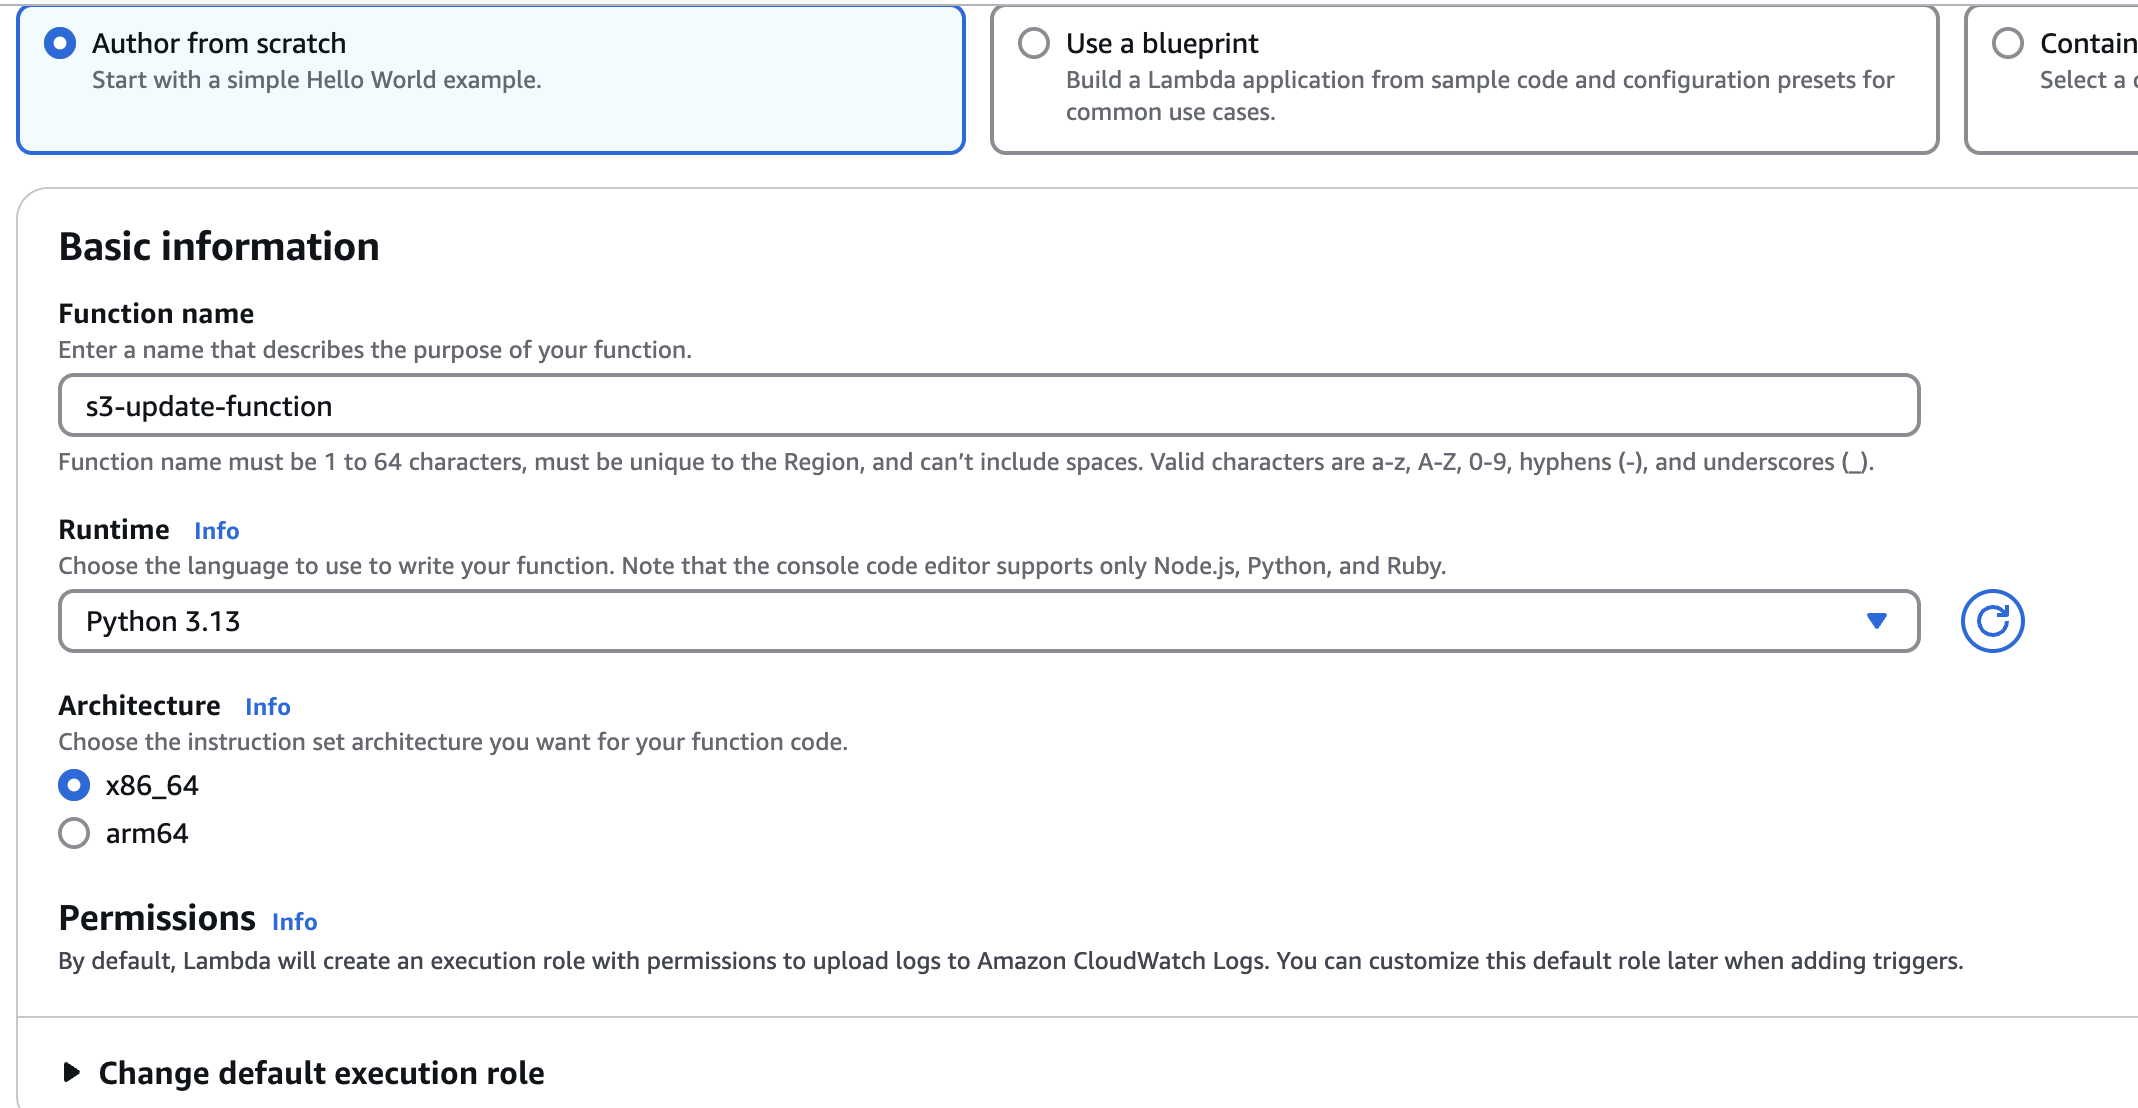This screenshot has width=2138, height=1108.
Task: Click the Basic information heading
Action: coord(219,247)
